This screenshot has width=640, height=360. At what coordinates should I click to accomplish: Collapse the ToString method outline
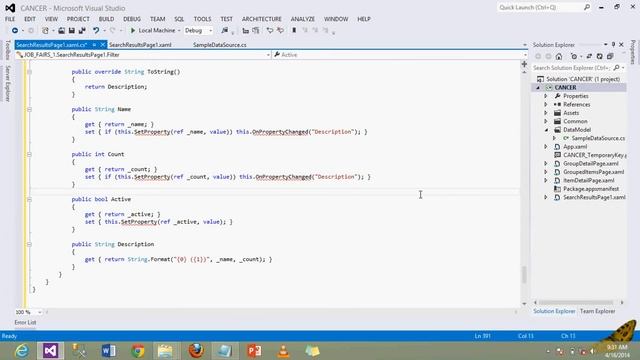(x=29, y=72)
